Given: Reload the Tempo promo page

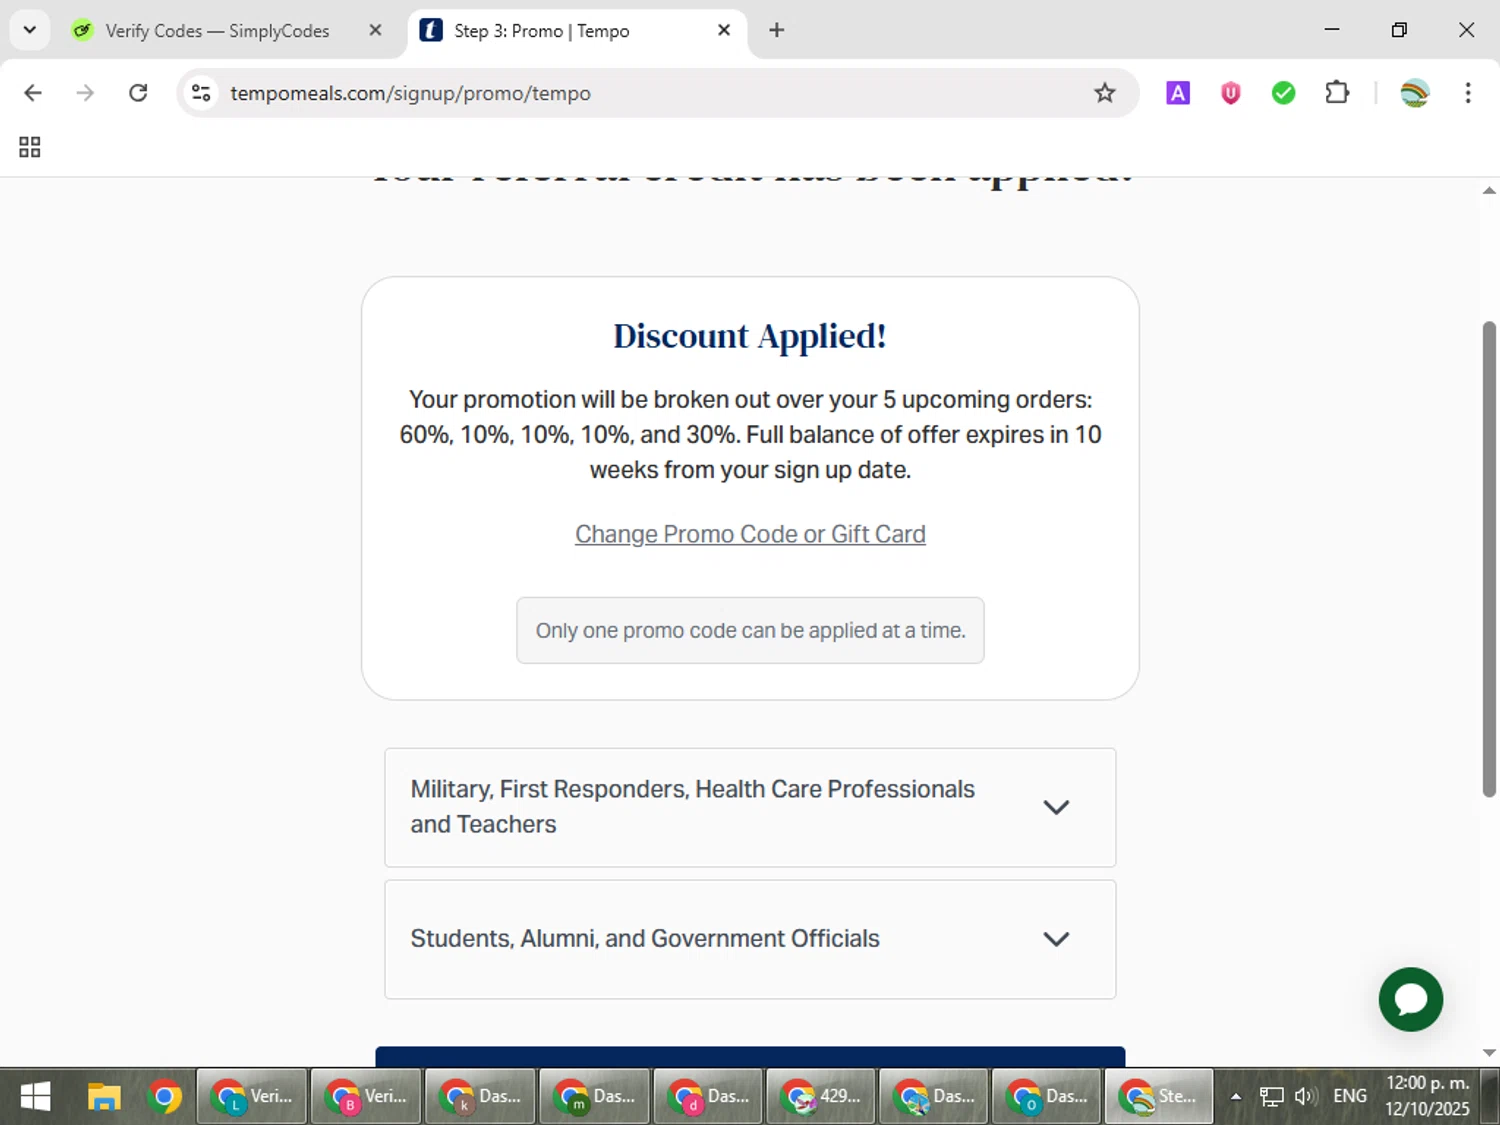Looking at the screenshot, I should click(138, 93).
